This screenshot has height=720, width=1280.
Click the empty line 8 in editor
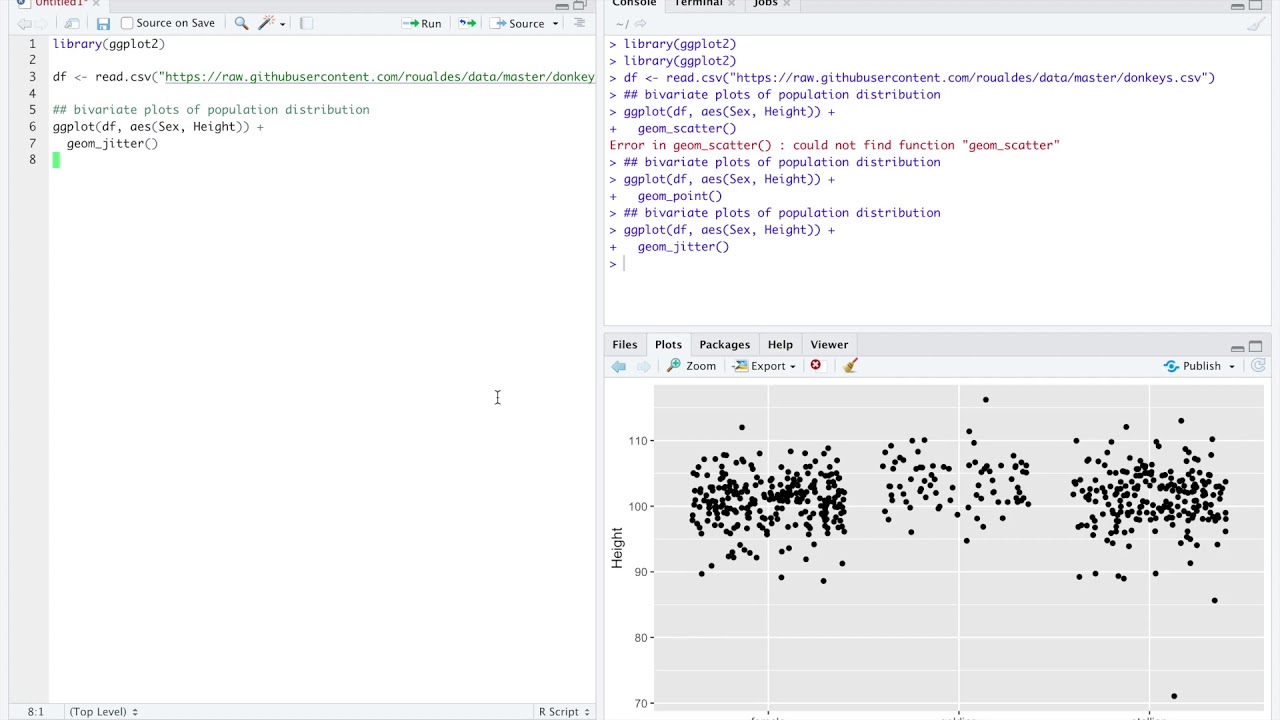point(322,160)
